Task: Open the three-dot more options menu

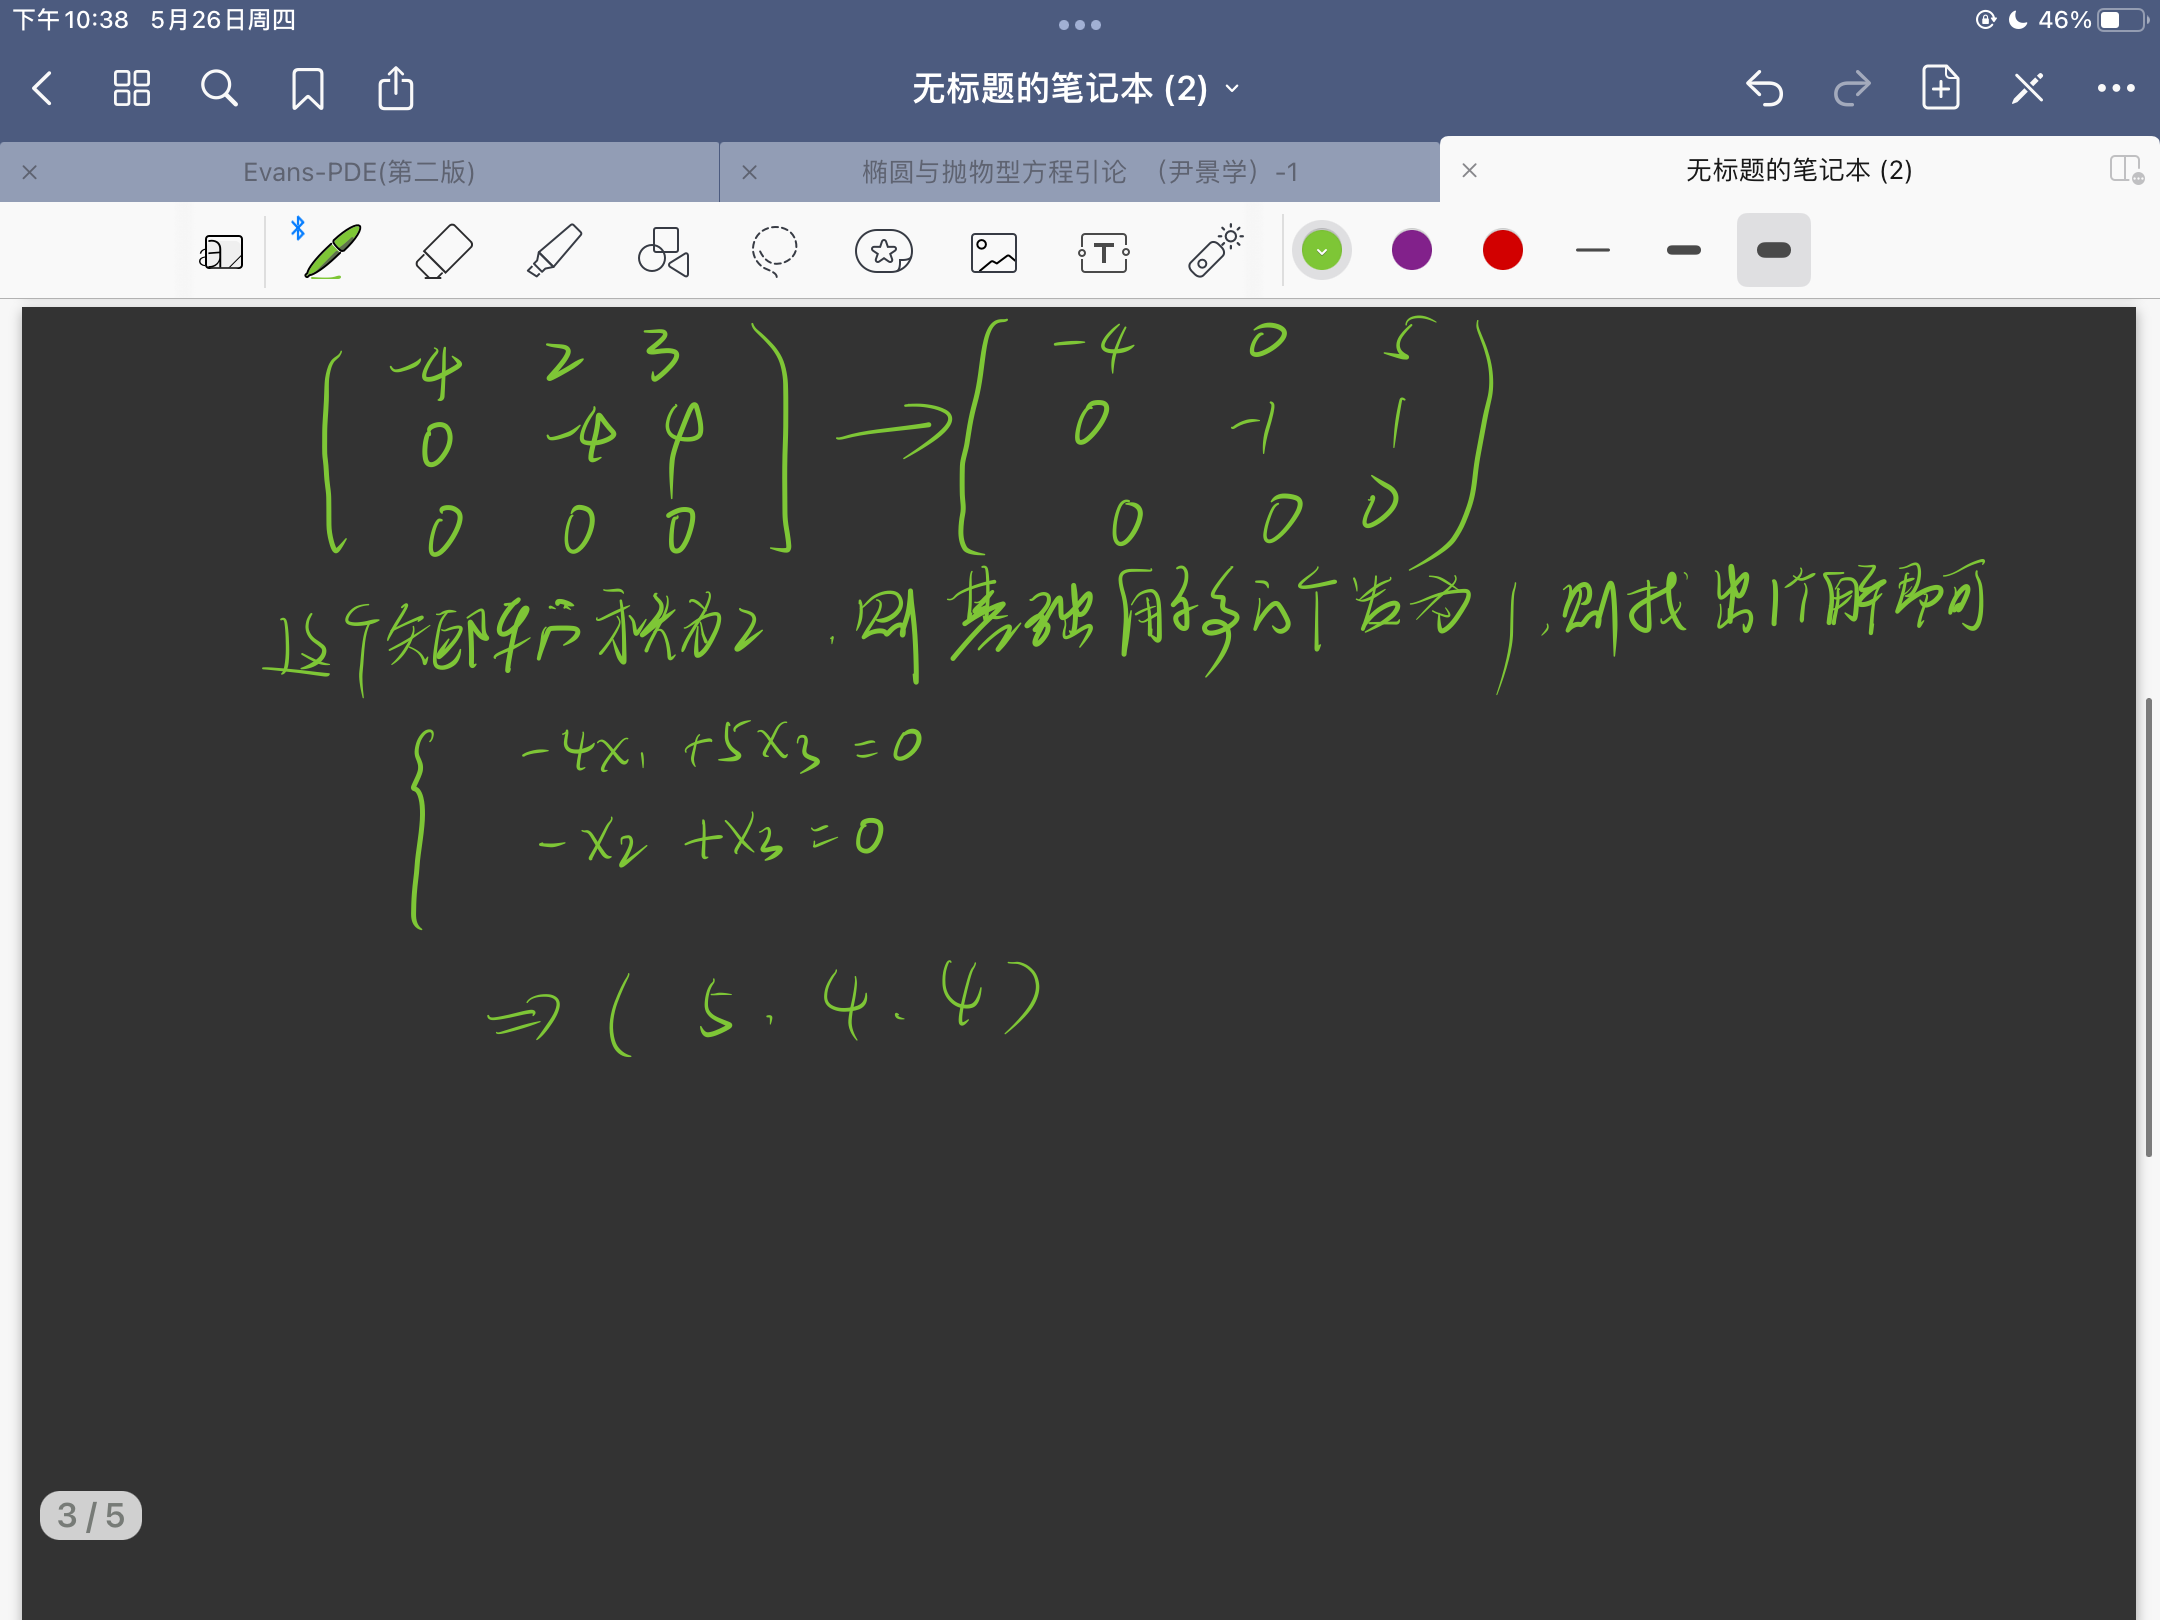Action: tap(2116, 89)
